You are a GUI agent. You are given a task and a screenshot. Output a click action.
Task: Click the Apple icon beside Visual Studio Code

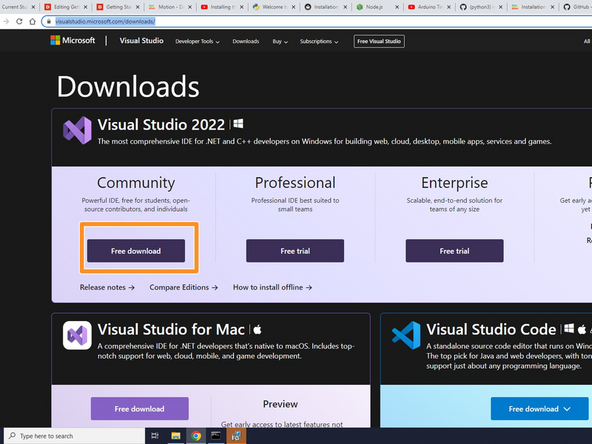pyautogui.click(x=582, y=329)
